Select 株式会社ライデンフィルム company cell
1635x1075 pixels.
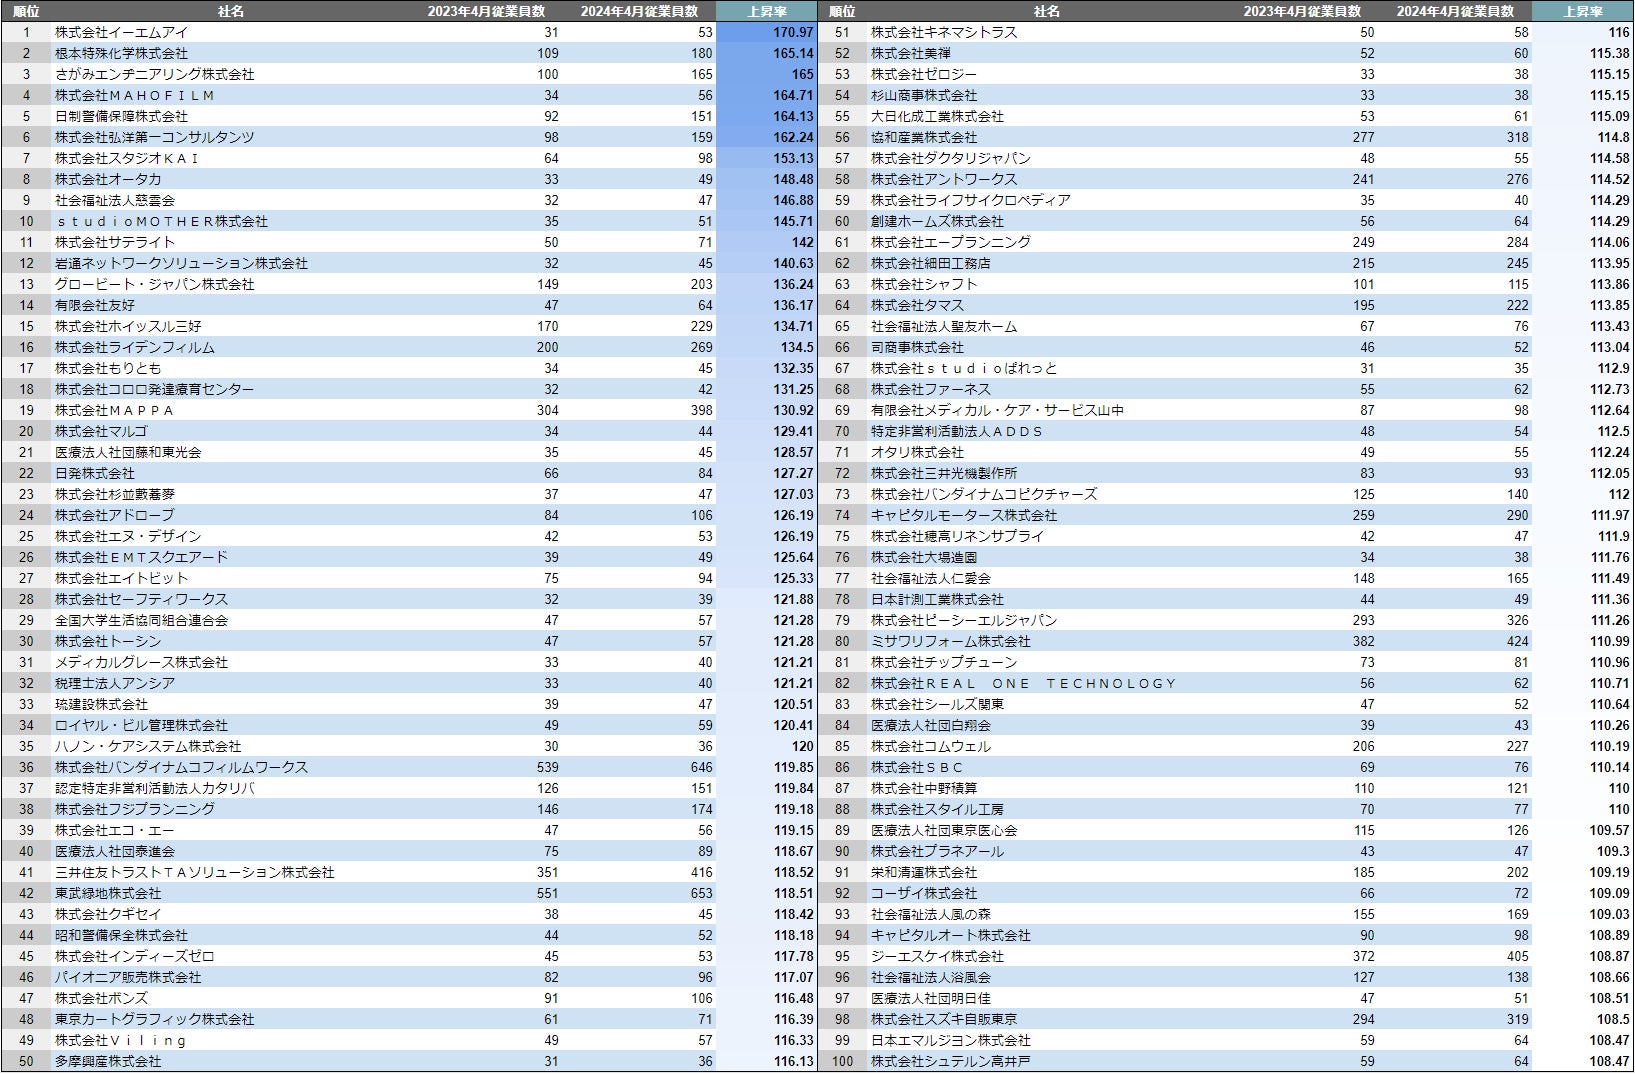tap(135, 347)
